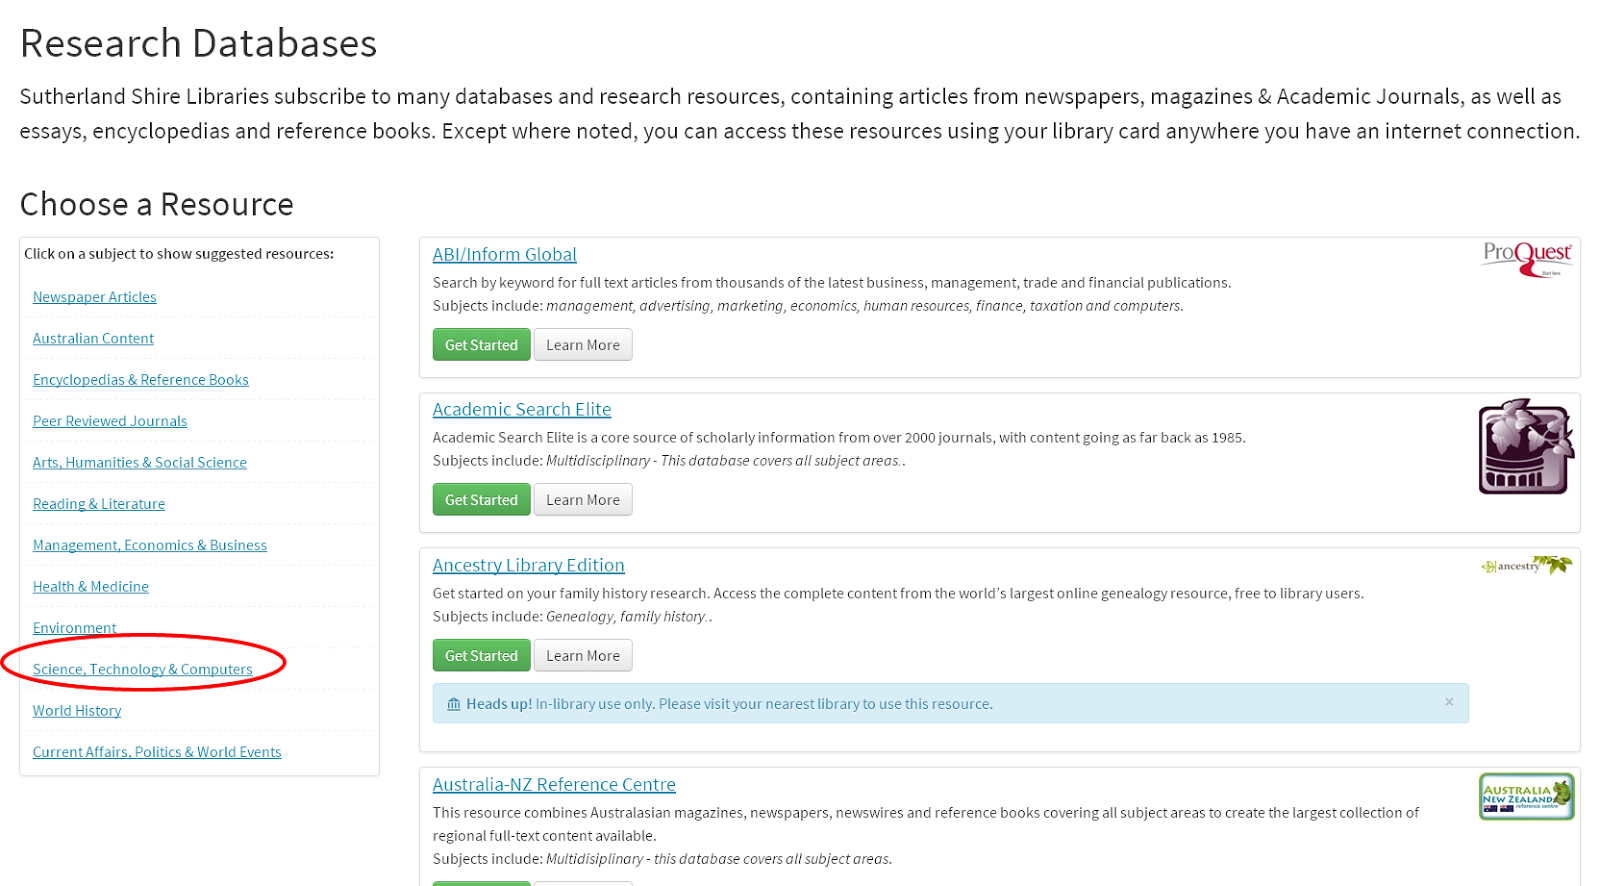The image size is (1600, 886).
Task: Open Arts, Humanities & Social Science subject
Action: click(140, 462)
